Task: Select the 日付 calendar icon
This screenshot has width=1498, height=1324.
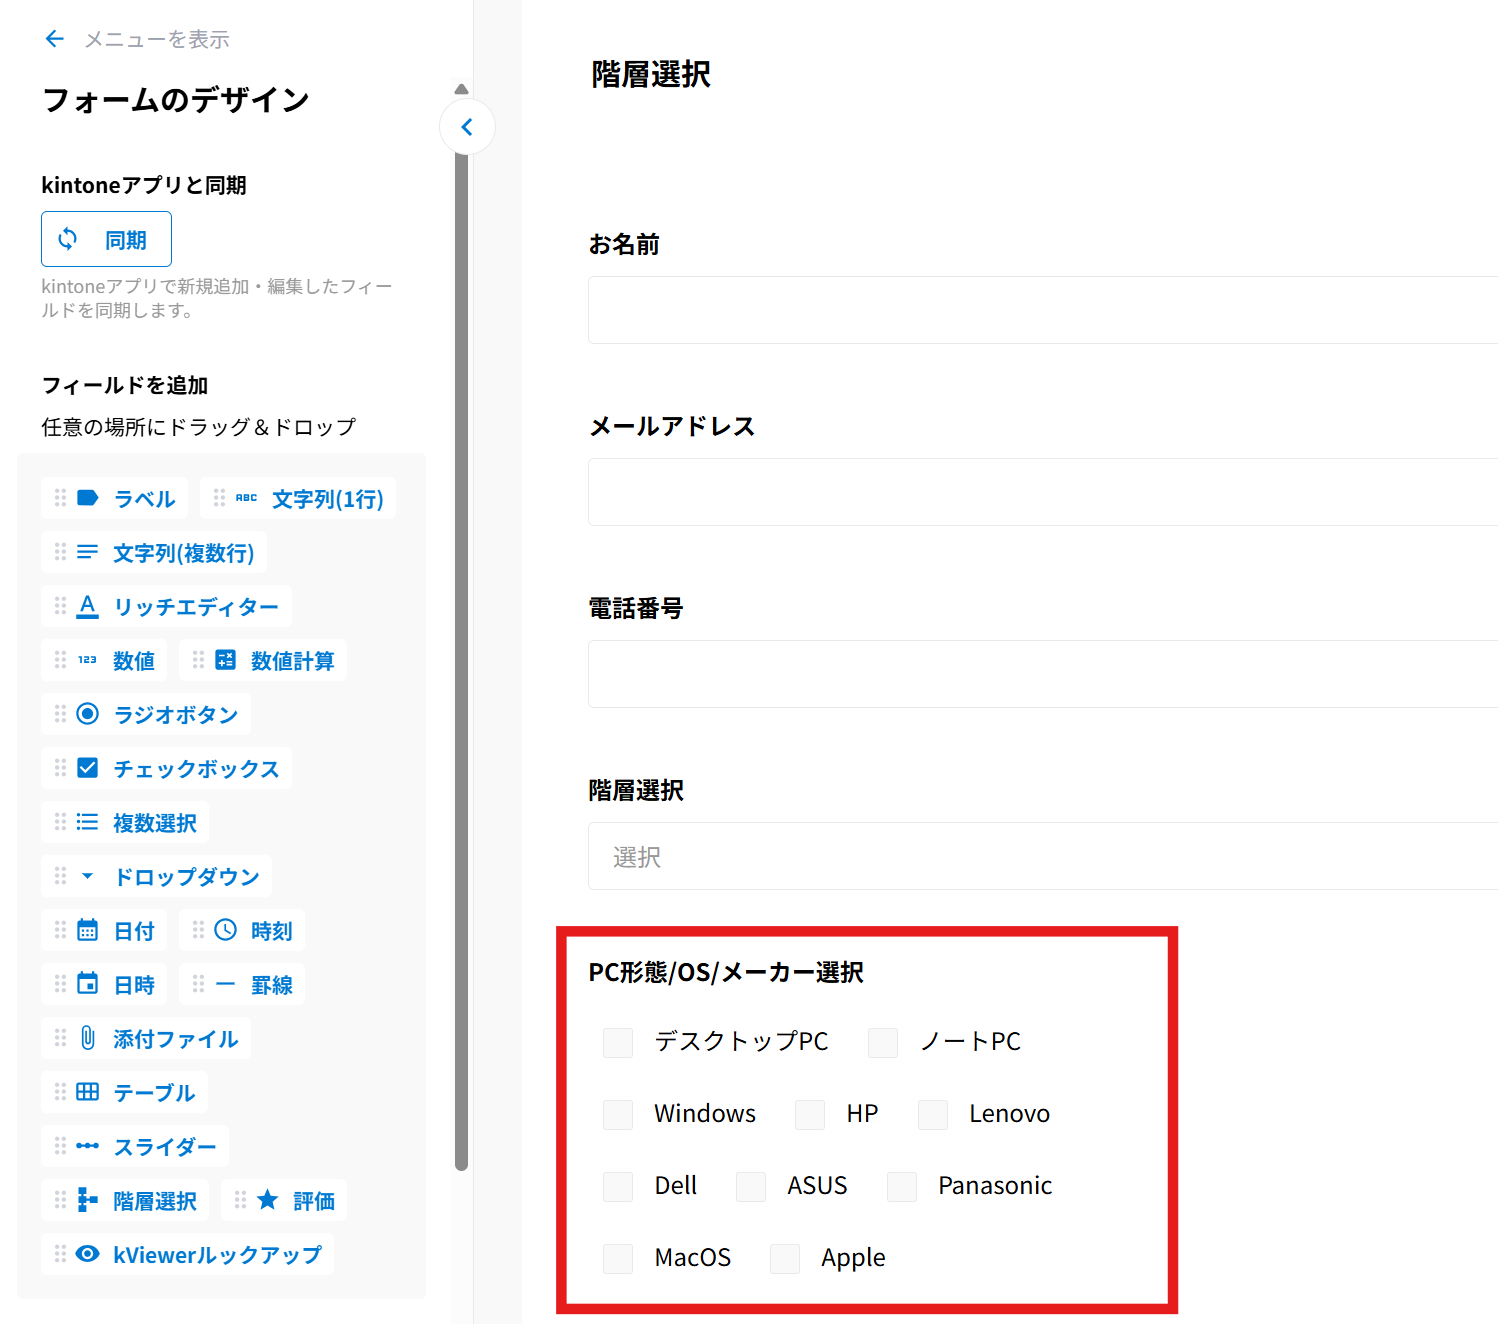Action: [88, 930]
